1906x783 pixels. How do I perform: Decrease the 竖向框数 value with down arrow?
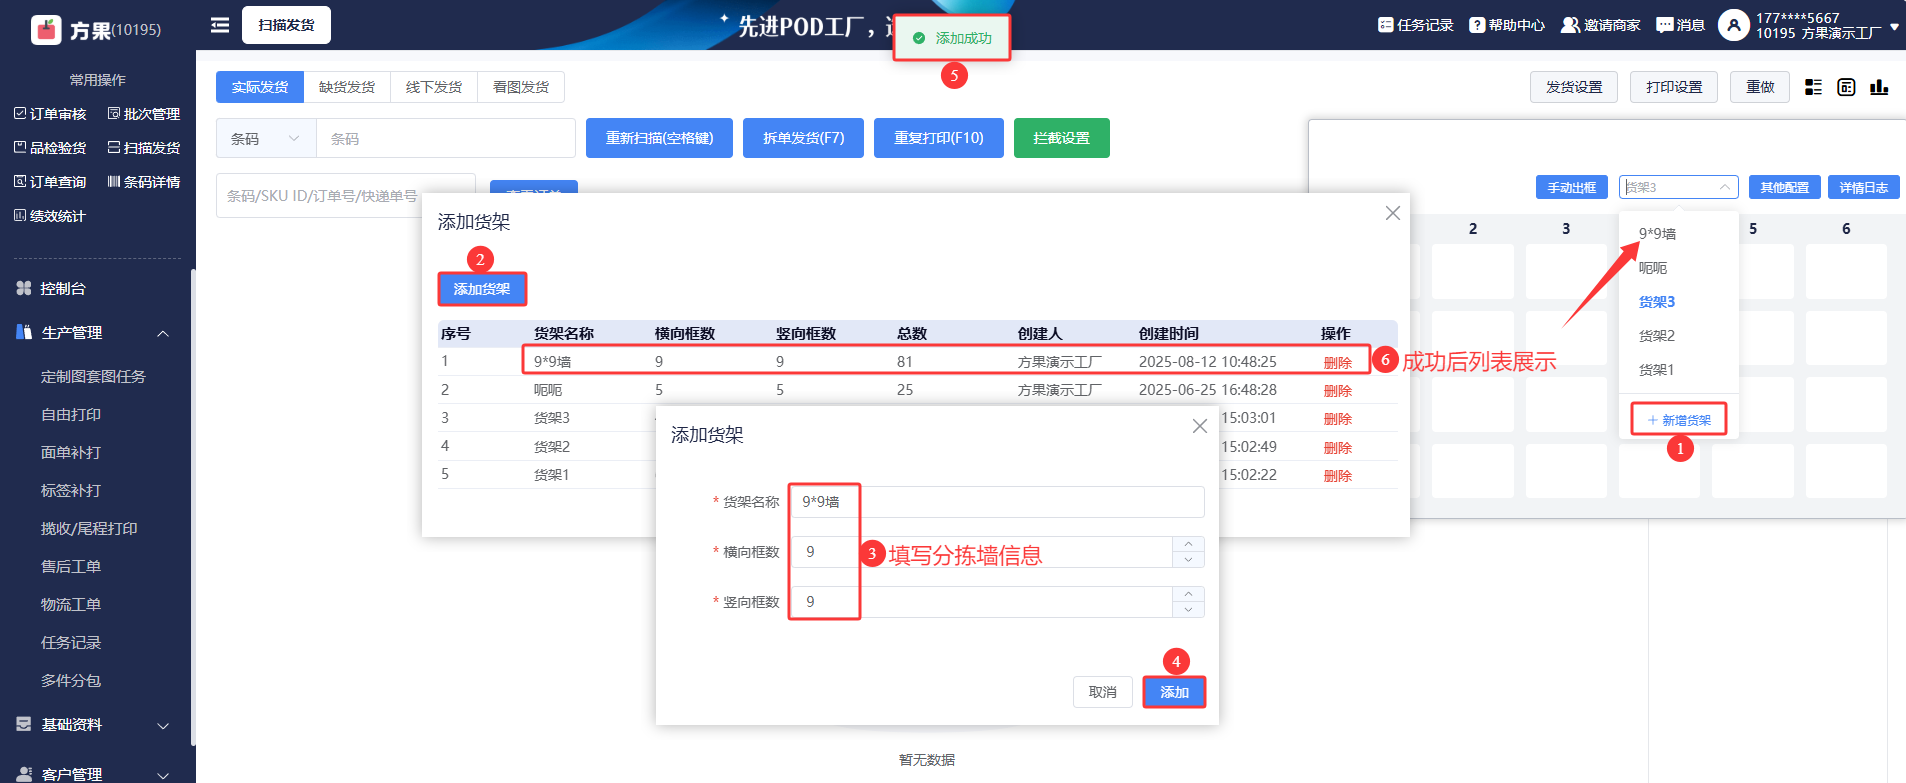1188,610
